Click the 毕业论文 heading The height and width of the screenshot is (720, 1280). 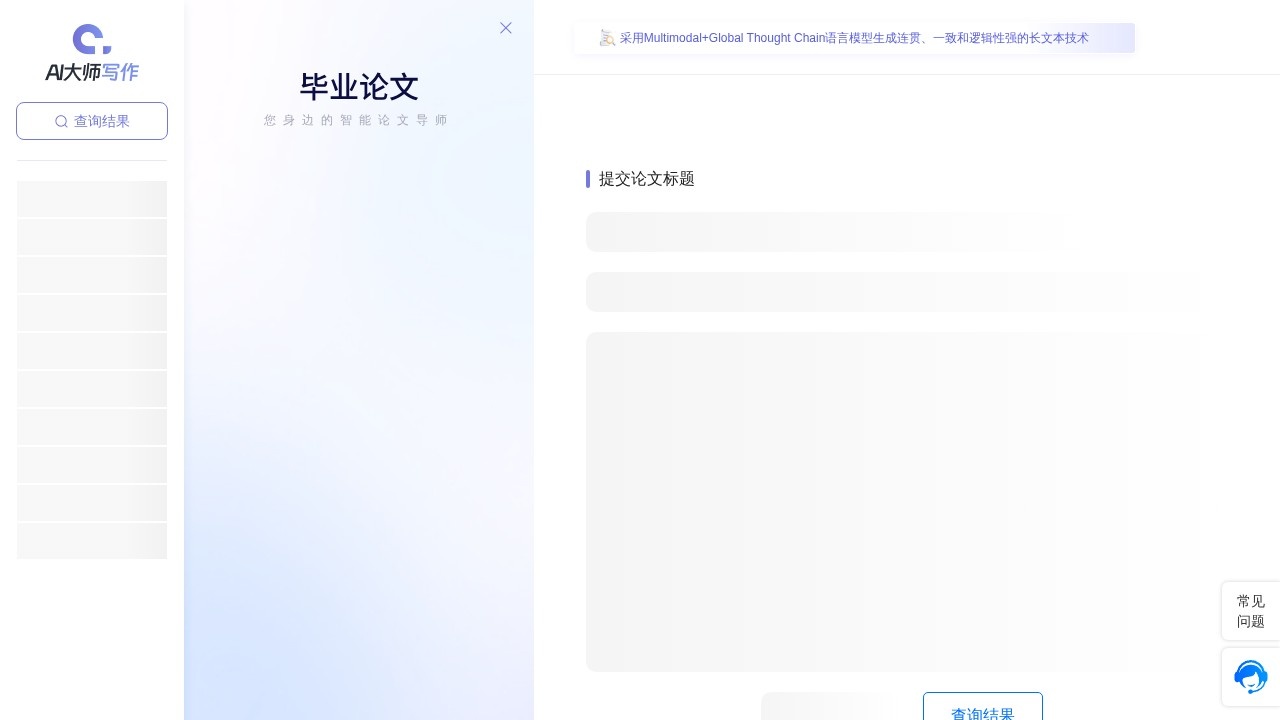(358, 87)
